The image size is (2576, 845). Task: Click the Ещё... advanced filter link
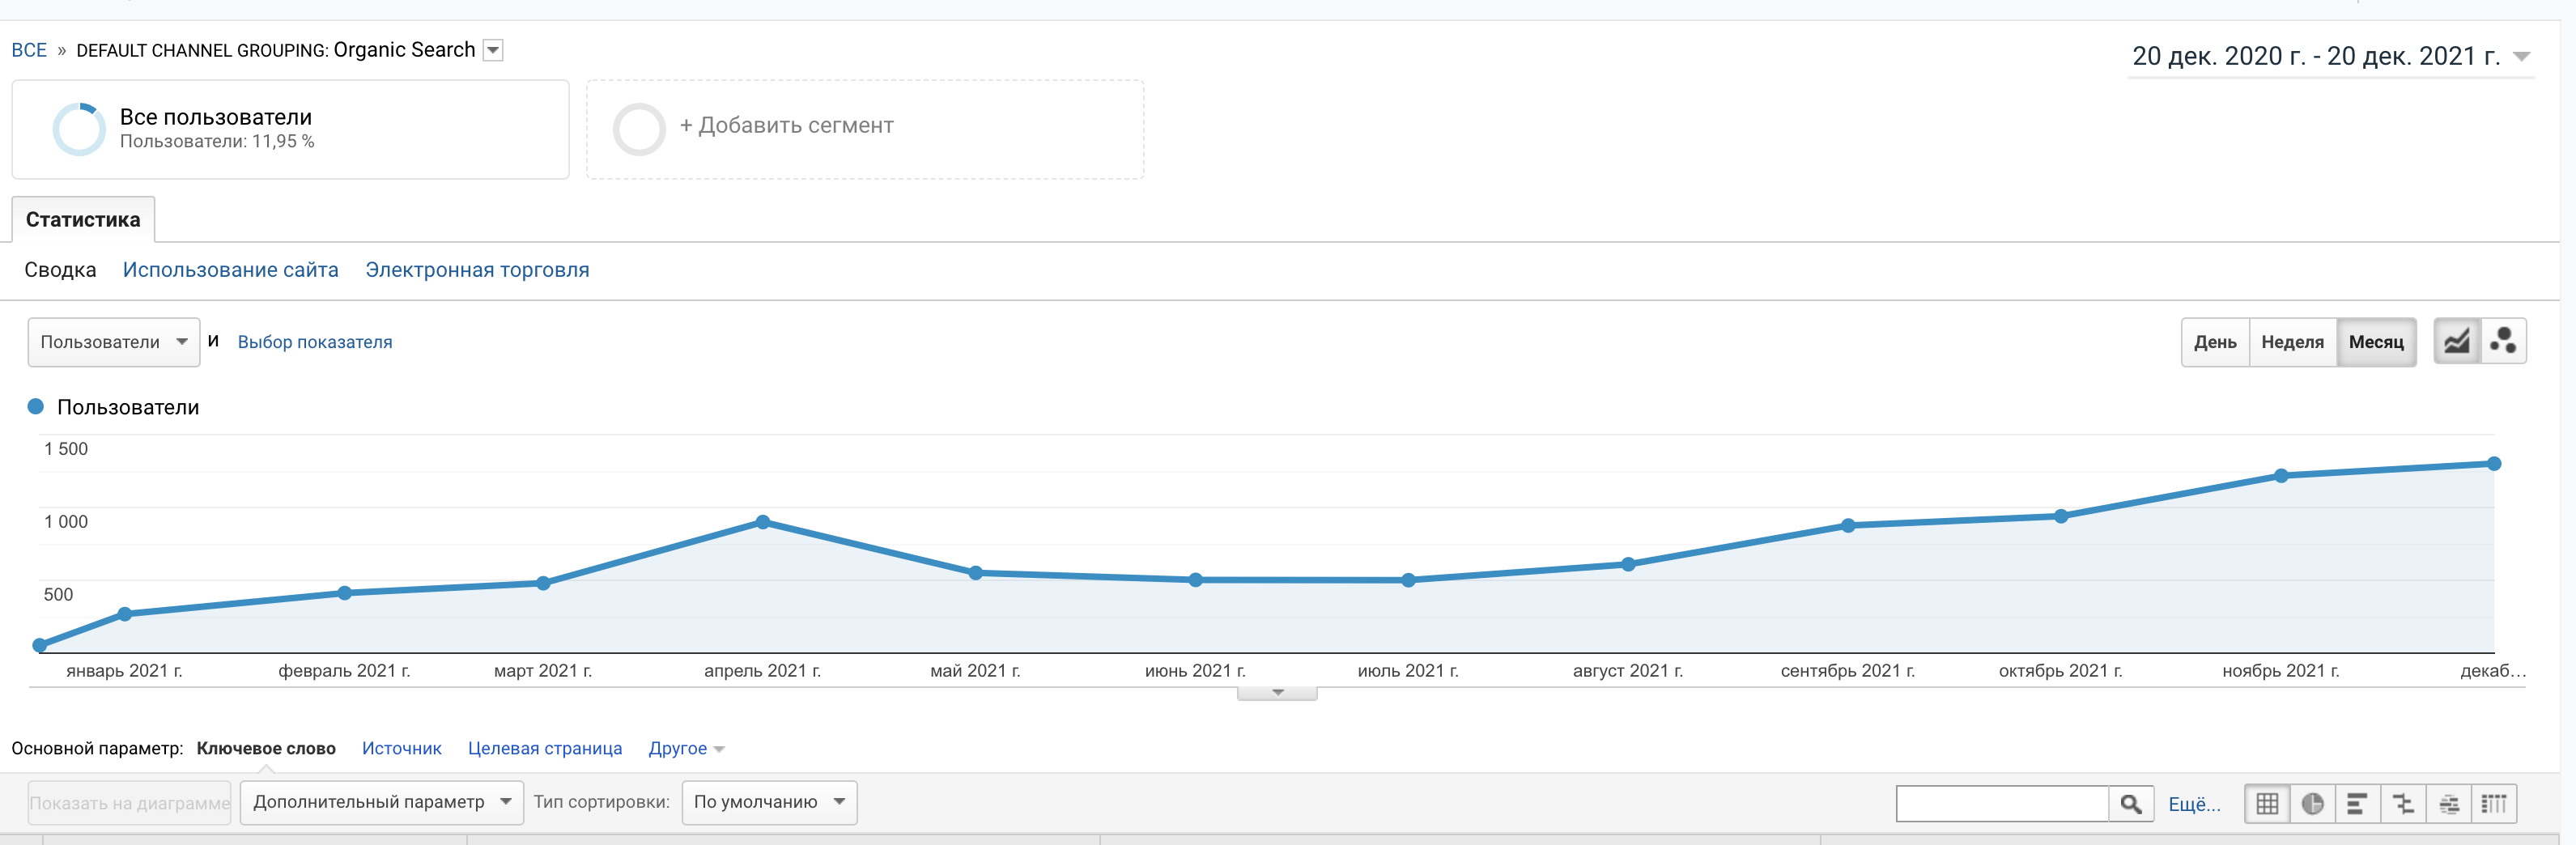(2194, 804)
